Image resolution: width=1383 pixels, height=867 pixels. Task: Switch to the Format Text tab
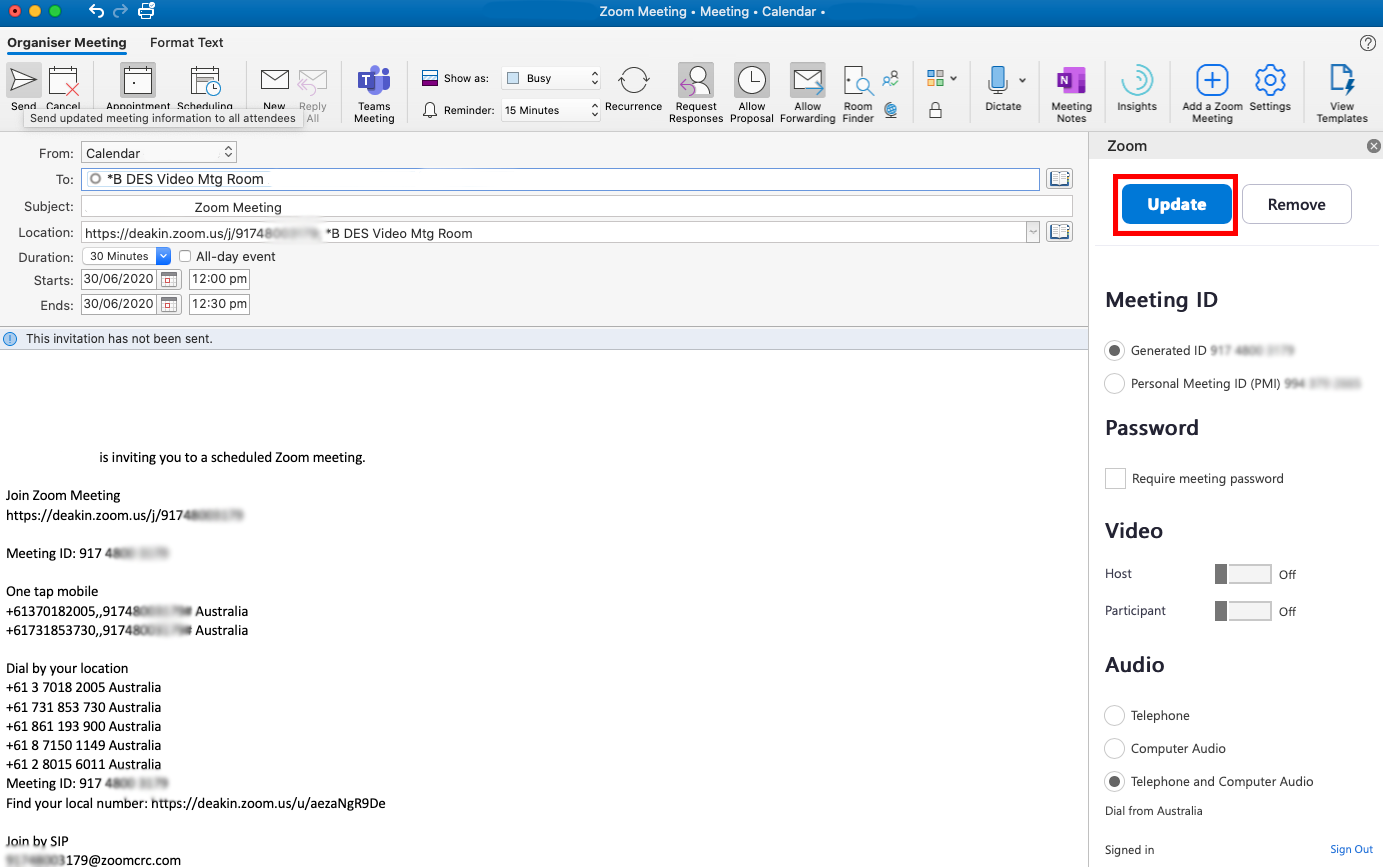(186, 43)
